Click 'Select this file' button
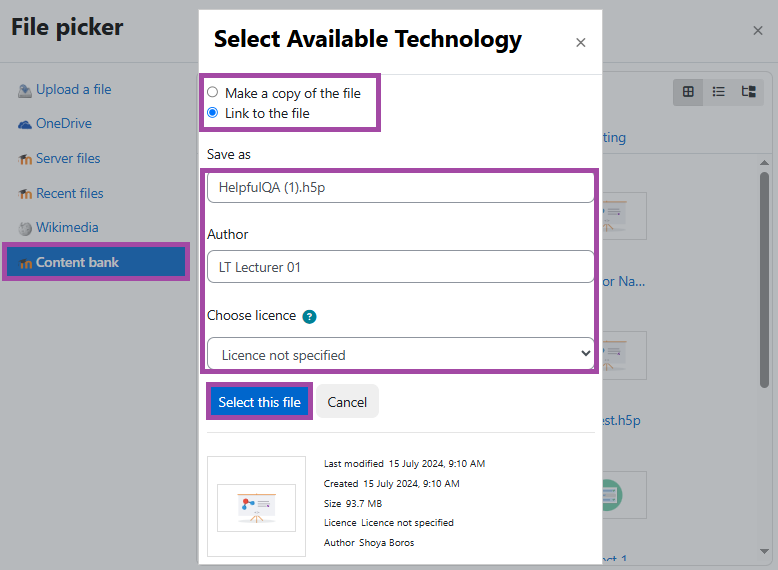The height and width of the screenshot is (570, 778). pyautogui.click(x=259, y=401)
